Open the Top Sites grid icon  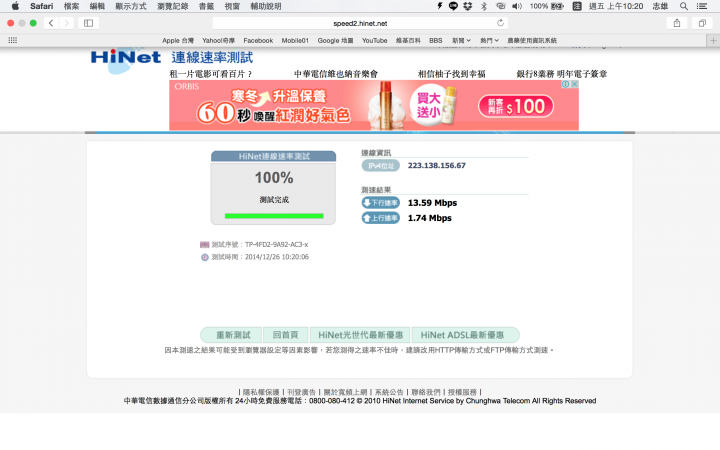(13, 40)
